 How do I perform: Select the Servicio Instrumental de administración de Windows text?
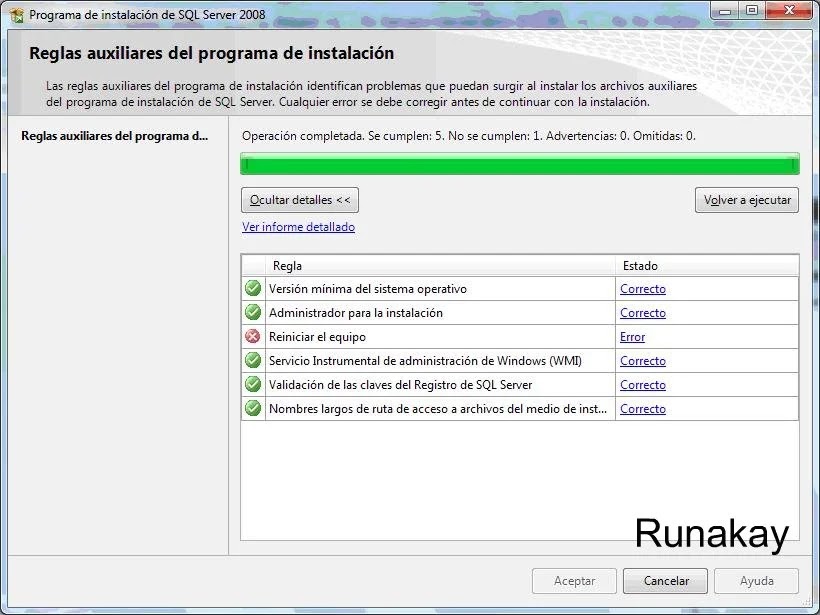pyautogui.click(x=425, y=361)
